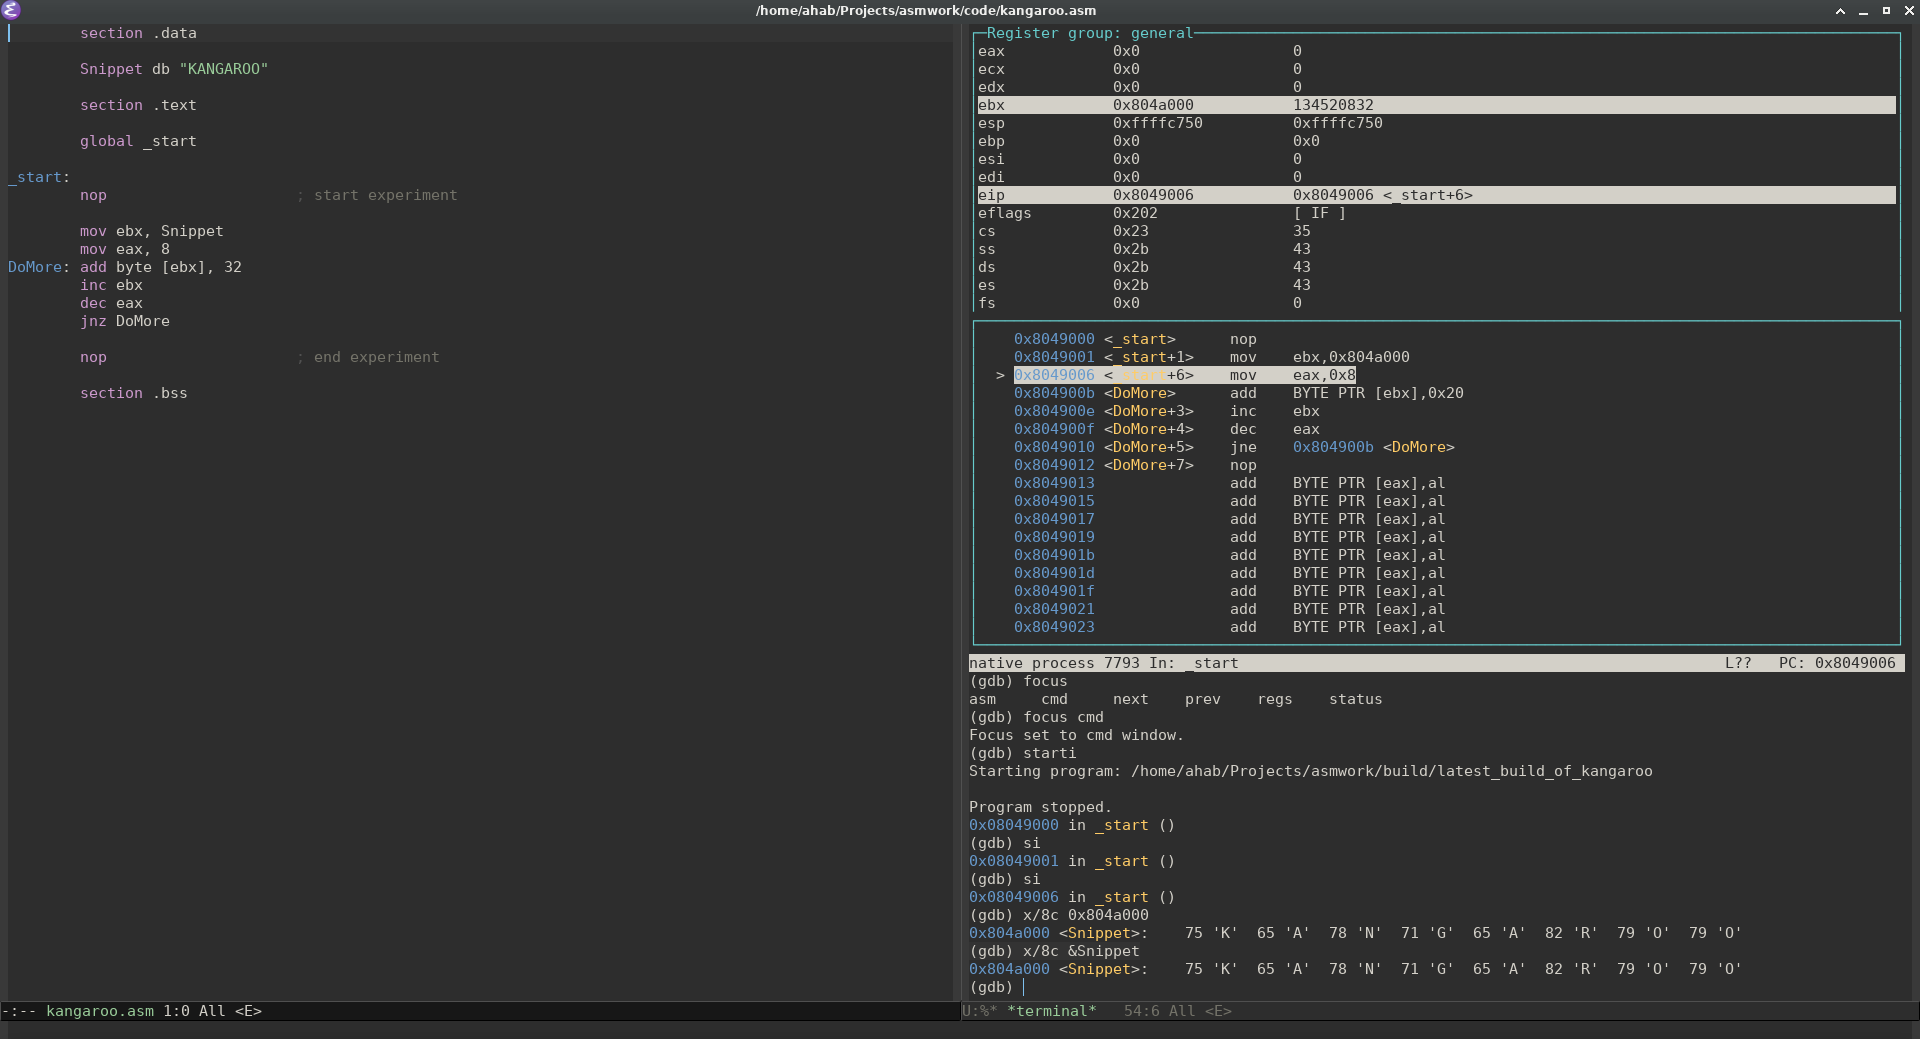Click the jne target '0x804900b <DoMore>'
This screenshot has width=1920, height=1039.
1374,447
